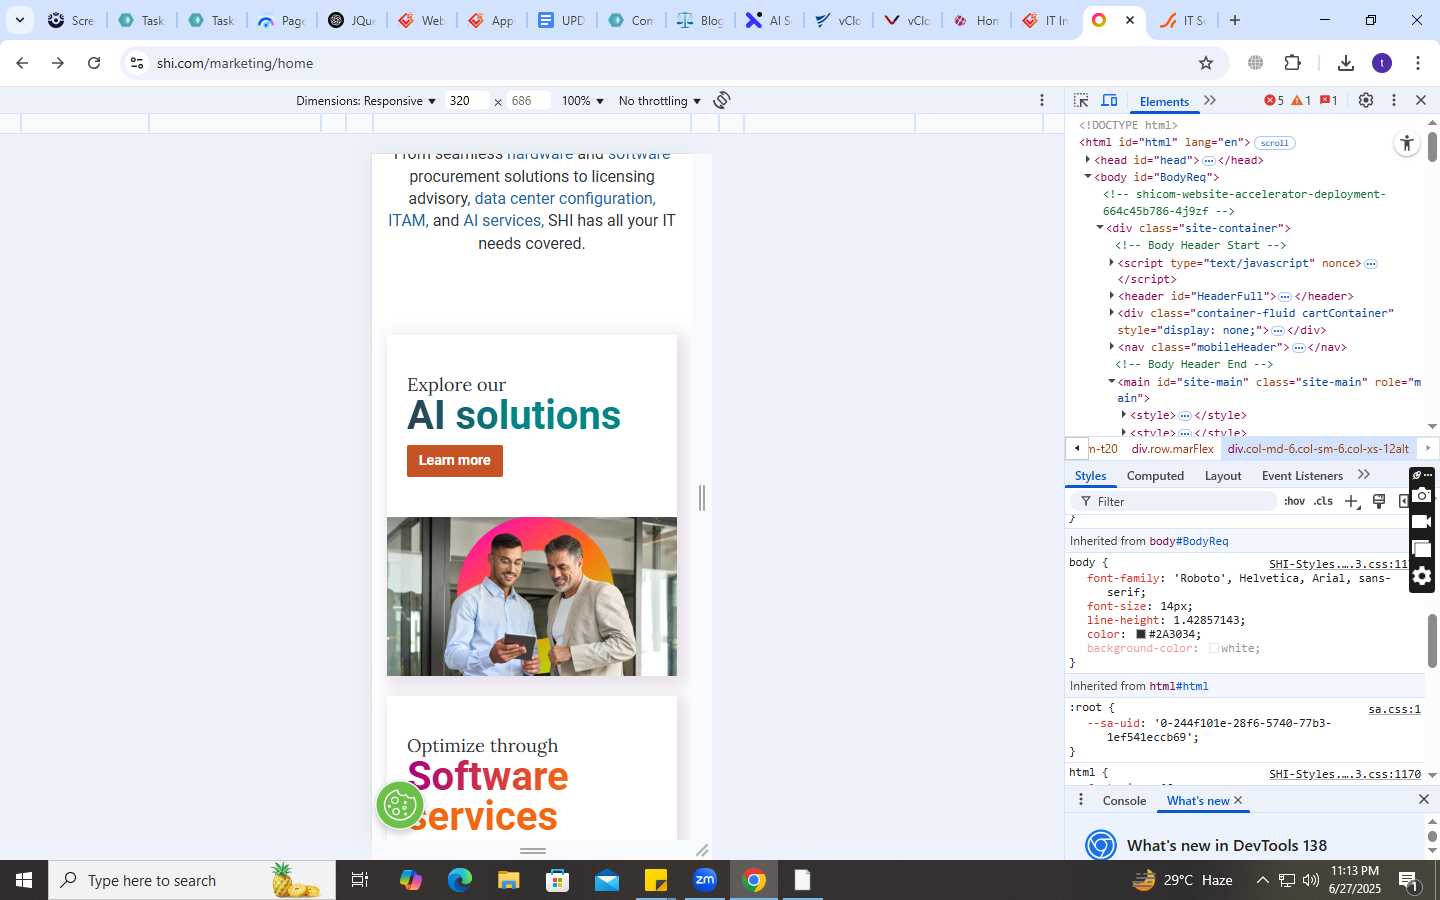Expand the nav mobileHeader node

pos(1112,347)
